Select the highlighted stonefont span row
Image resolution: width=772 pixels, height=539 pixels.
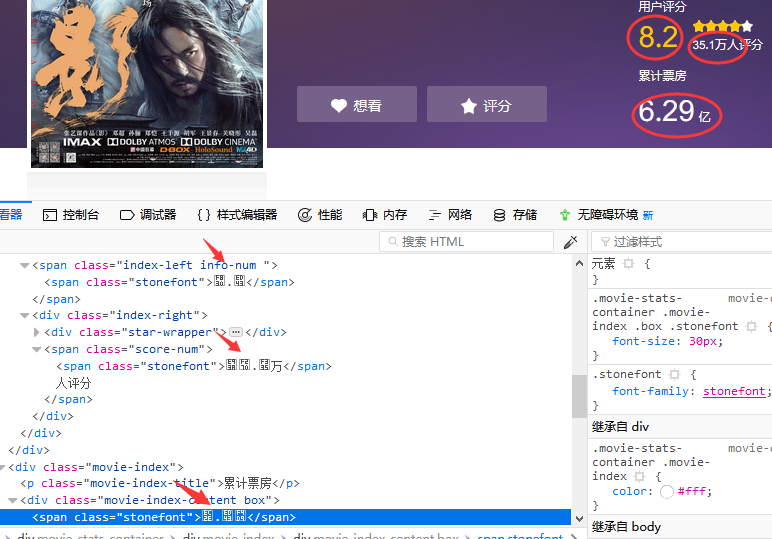pos(286,517)
